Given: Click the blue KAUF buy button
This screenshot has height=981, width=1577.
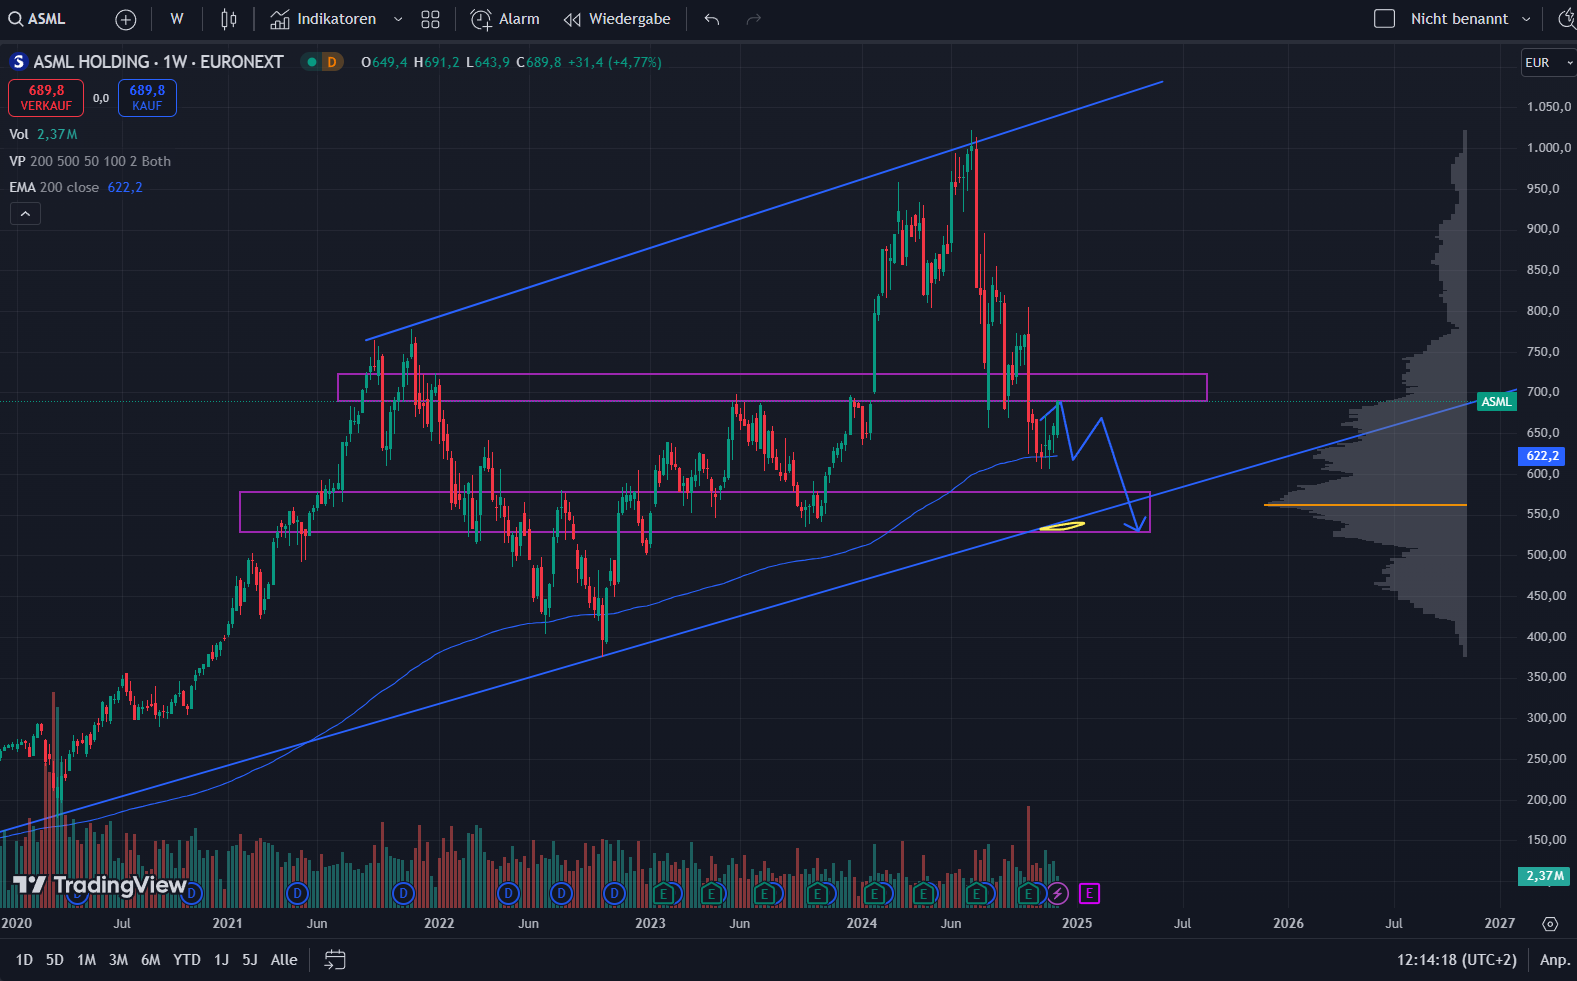Looking at the screenshot, I should pyautogui.click(x=147, y=98).
